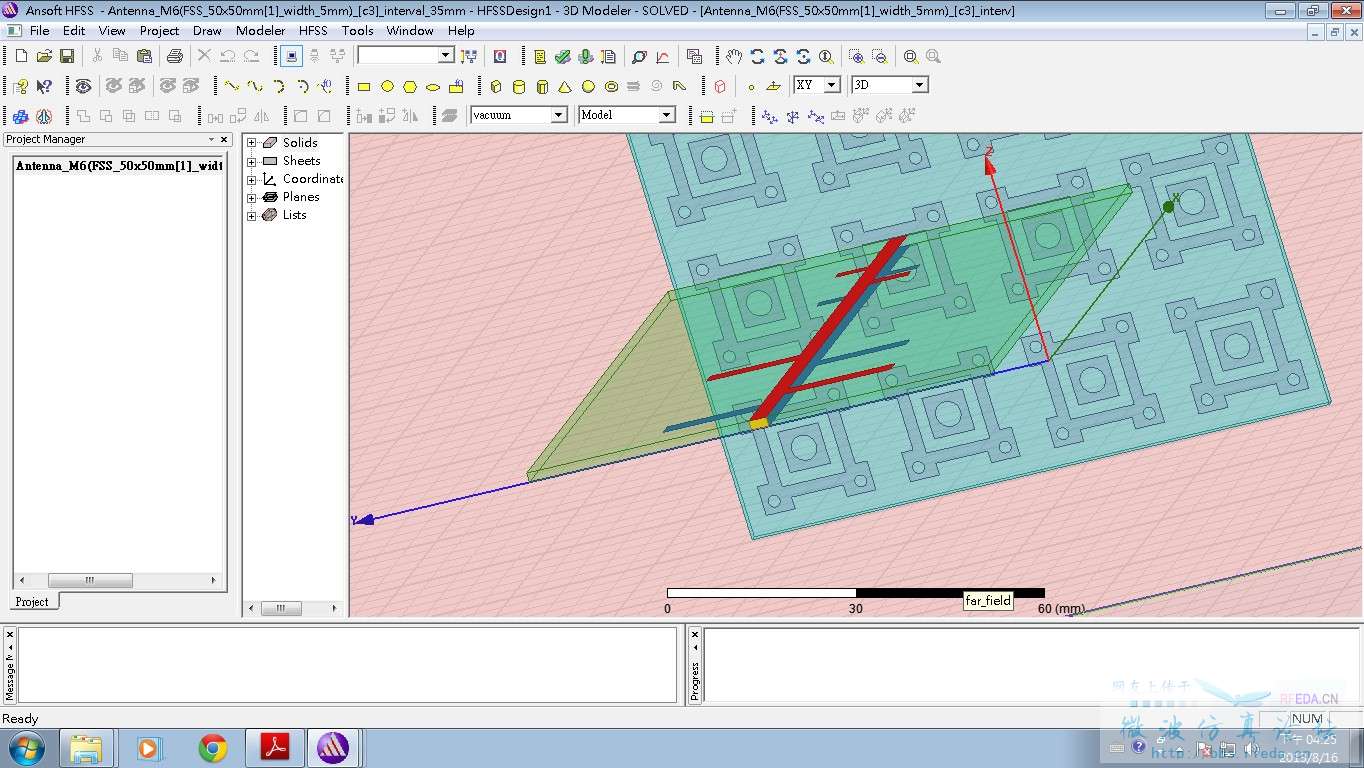Viewport: 1364px width, 768px height.
Task: Expand the Sheets tree node
Action: (252, 161)
